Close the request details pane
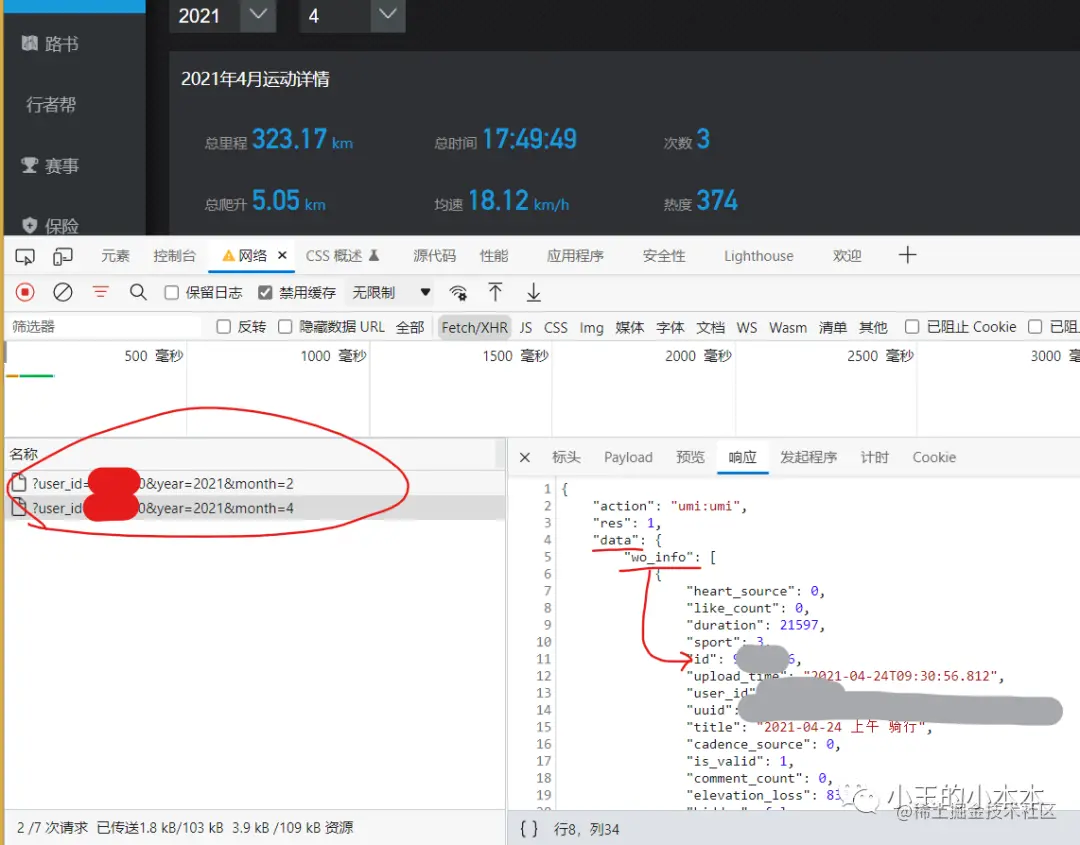 (x=525, y=457)
